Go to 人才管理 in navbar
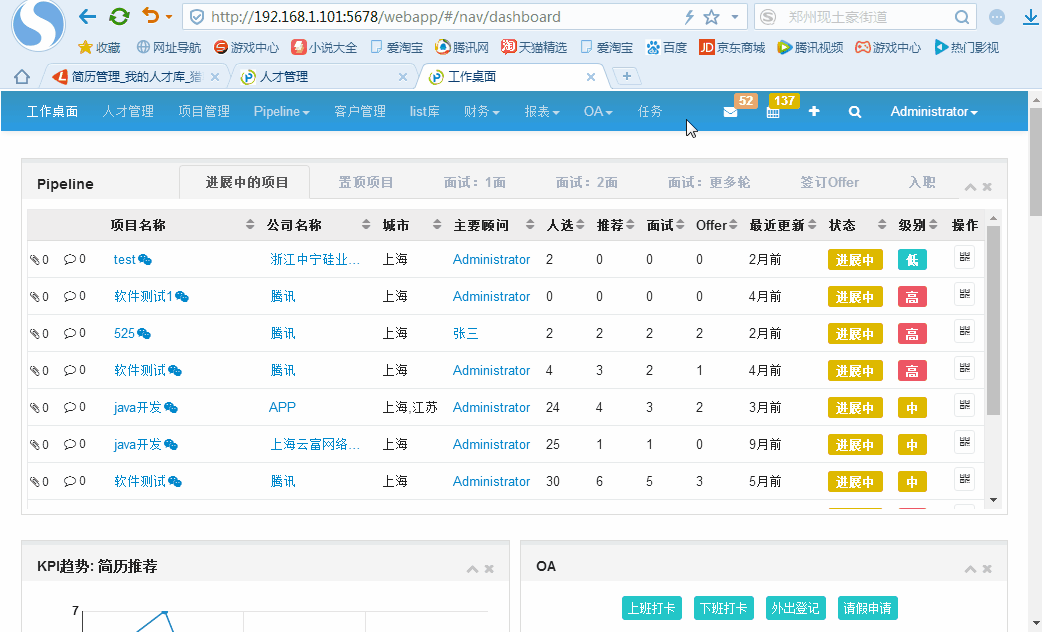The height and width of the screenshot is (632, 1042). click(128, 112)
